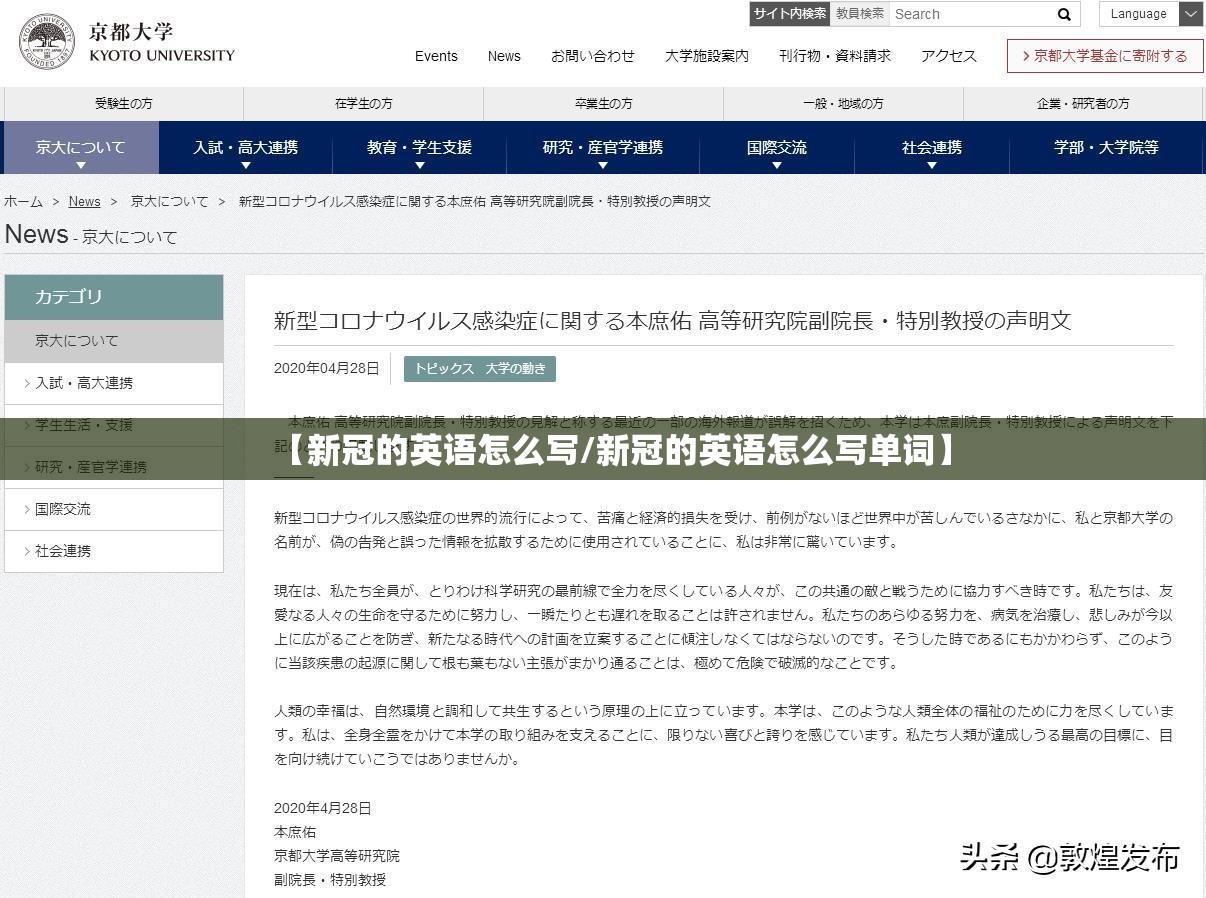The image size is (1206, 898).
Task: Select 受験生の方 audience tab
Action: [124, 104]
